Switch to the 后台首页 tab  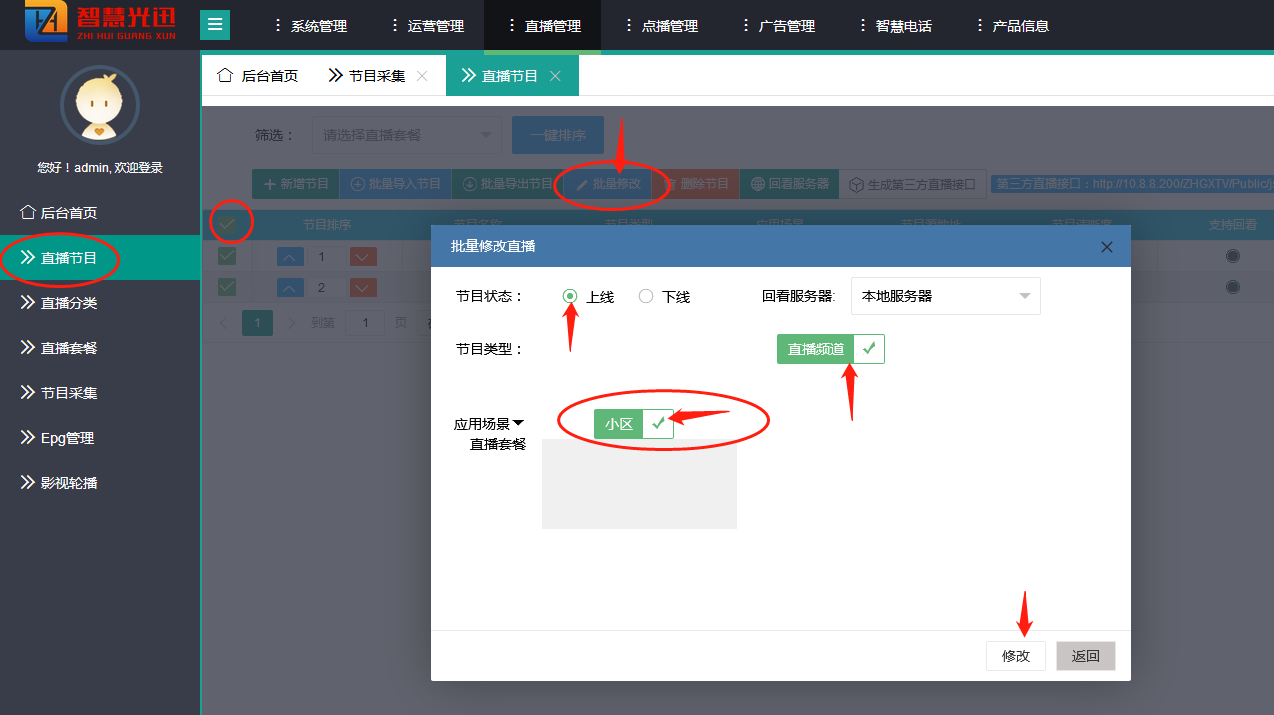258,75
